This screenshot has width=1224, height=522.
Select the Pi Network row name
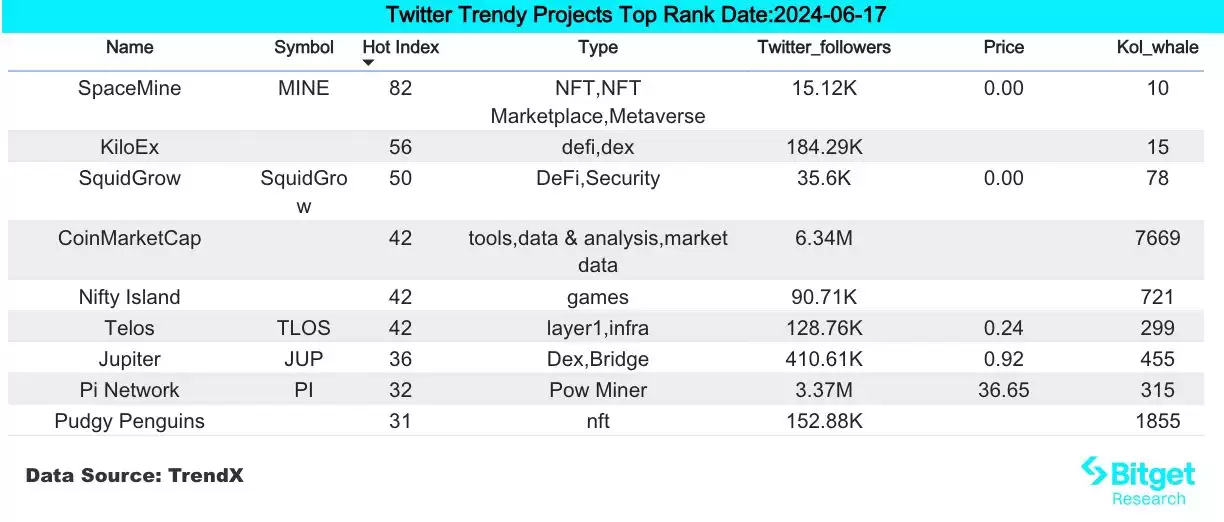coord(129,390)
